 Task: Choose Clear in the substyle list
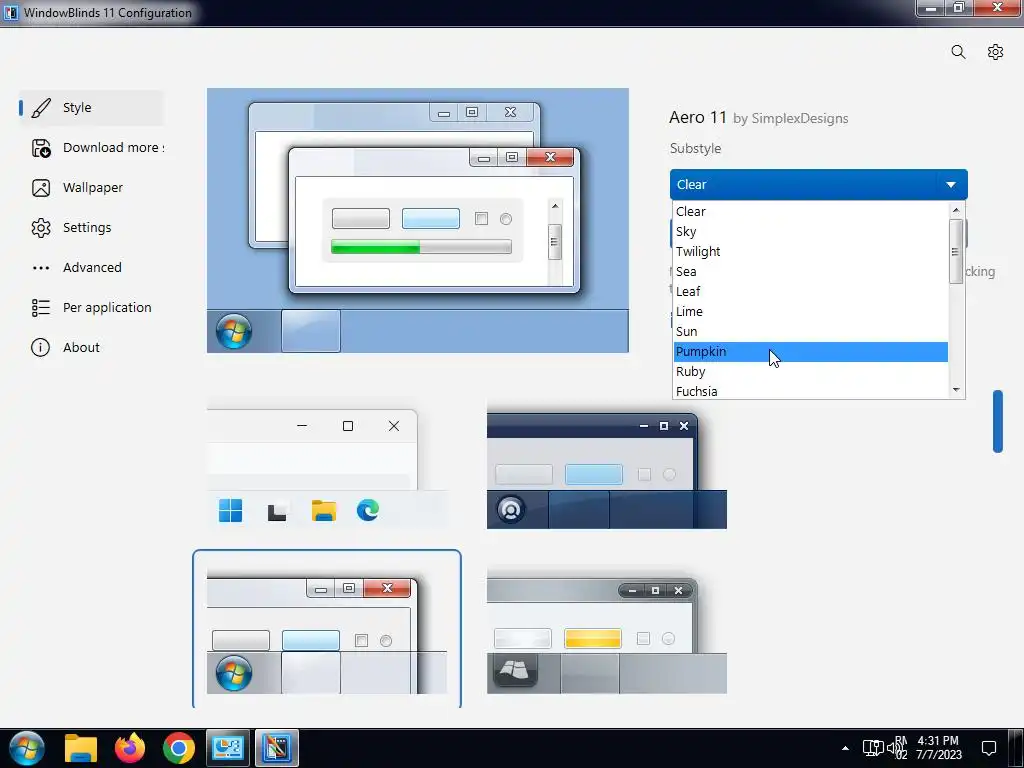810,212
